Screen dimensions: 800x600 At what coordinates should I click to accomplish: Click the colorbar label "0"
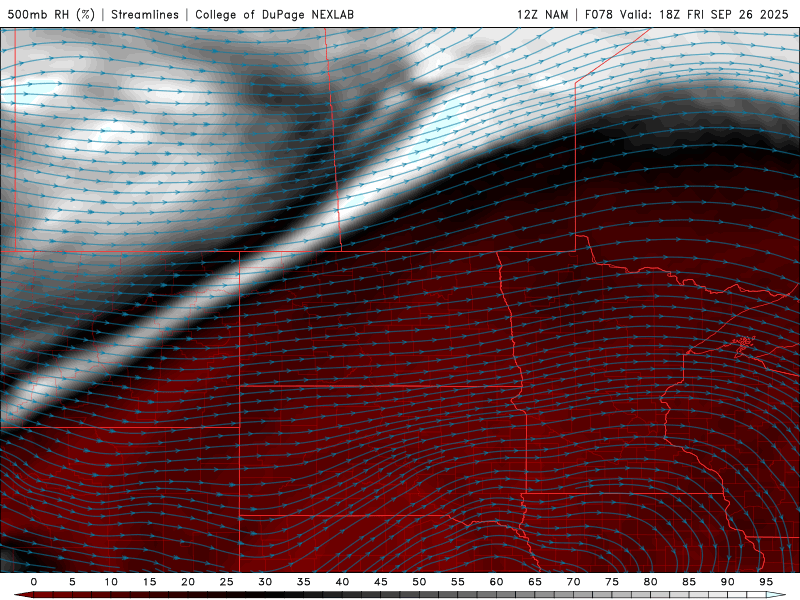tap(34, 582)
